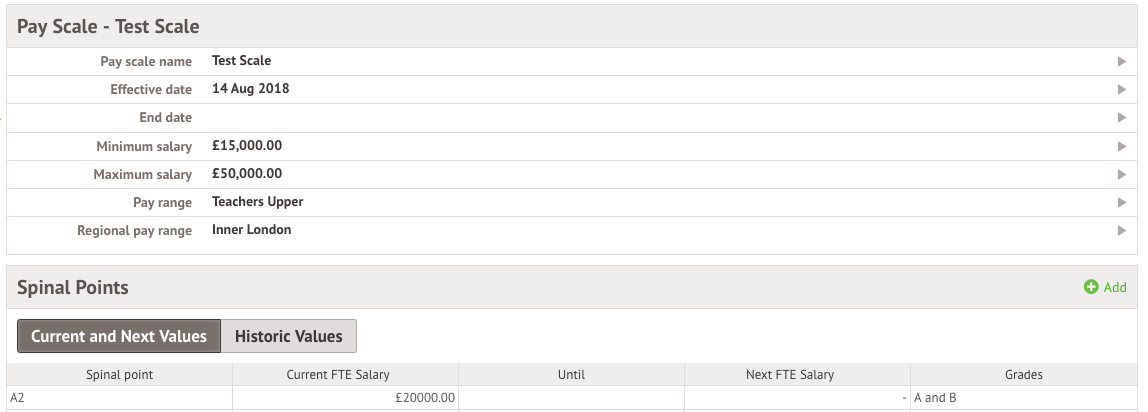Viewport: 1148px width, 412px height.
Task: Click the Spinal point column header
Action: pyautogui.click(x=119, y=375)
